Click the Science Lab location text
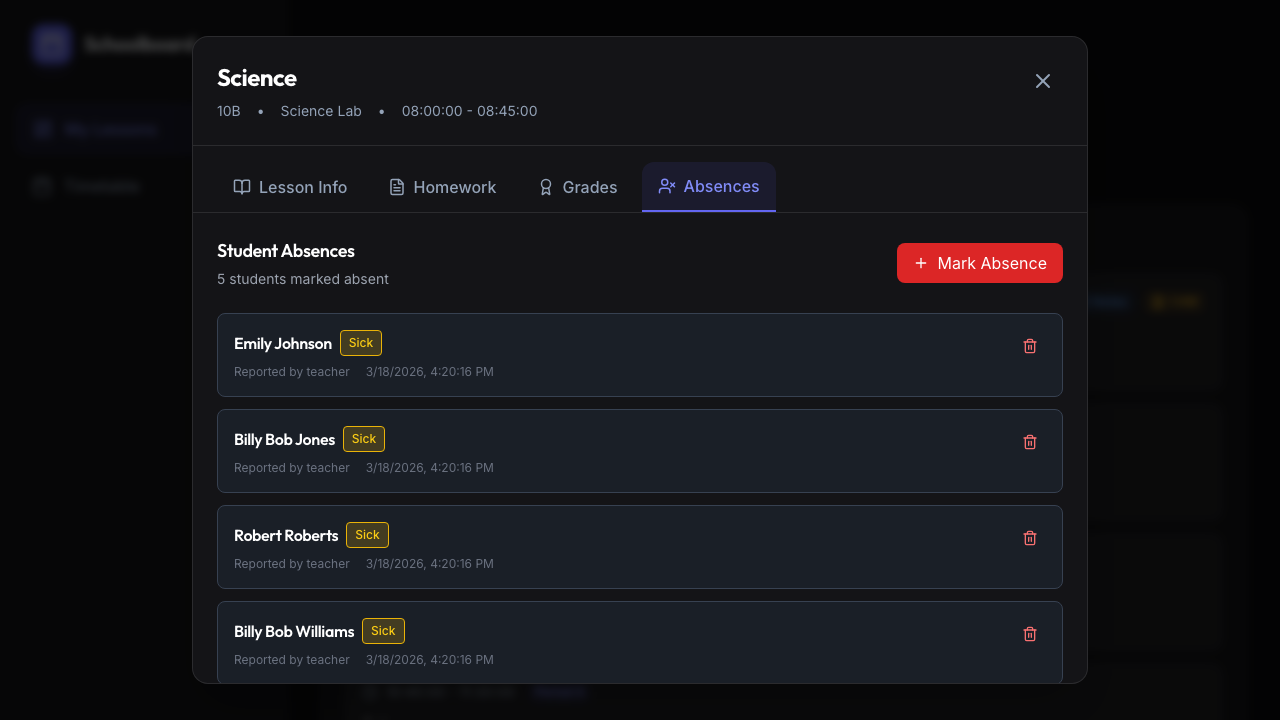This screenshot has width=1280, height=720. point(321,111)
